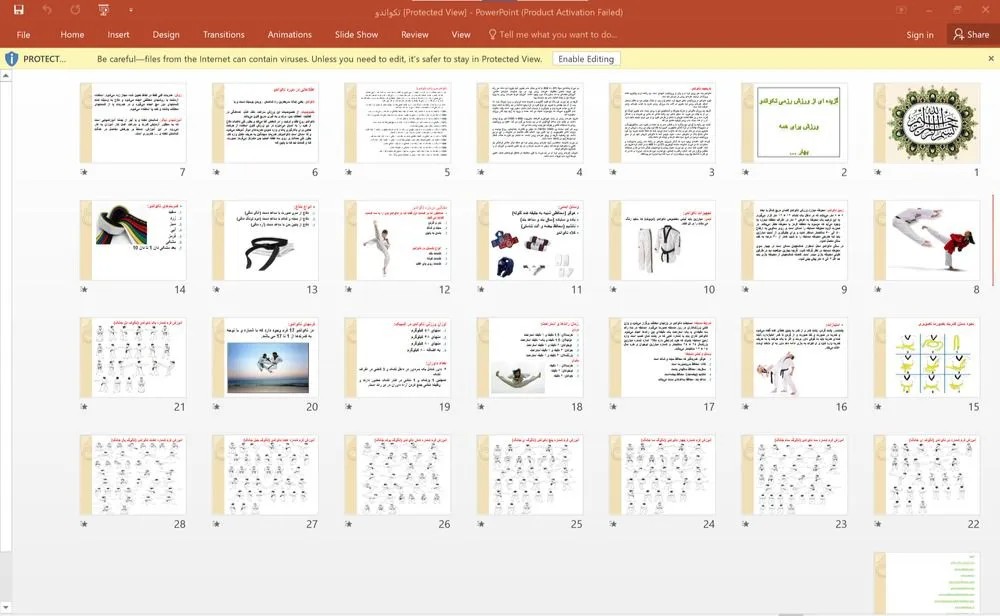Select slide 1 with the calligraphy emblem
Screen dimensions: 1000x616
click(x=927, y=122)
